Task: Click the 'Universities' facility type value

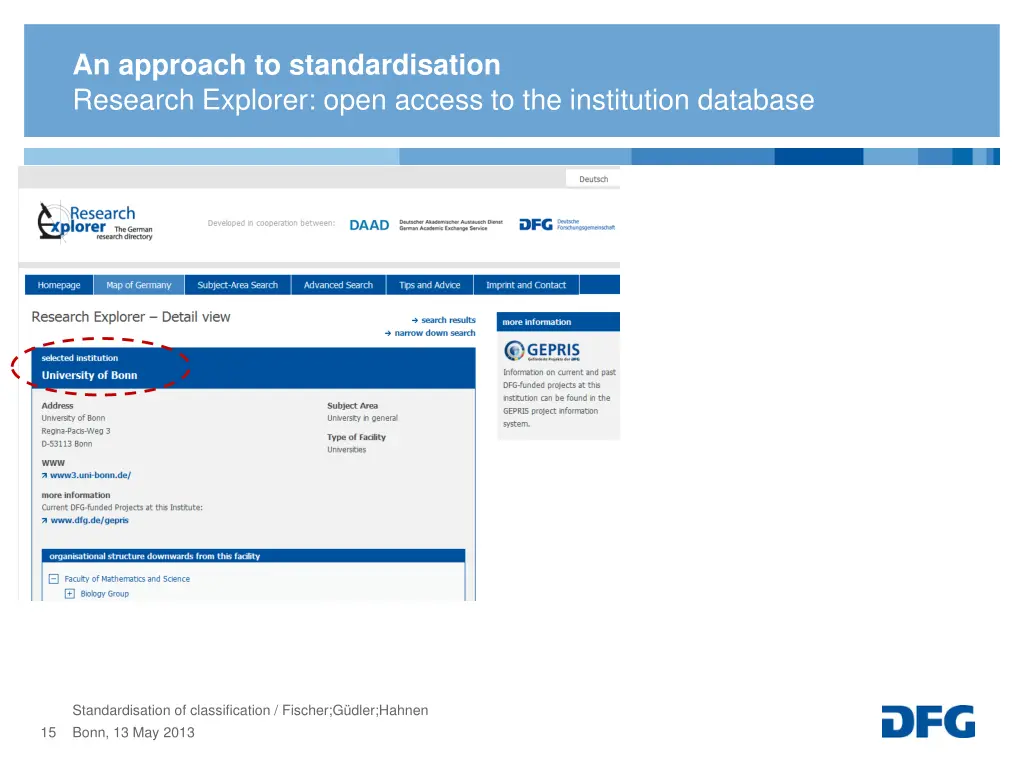Action: pos(347,450)
